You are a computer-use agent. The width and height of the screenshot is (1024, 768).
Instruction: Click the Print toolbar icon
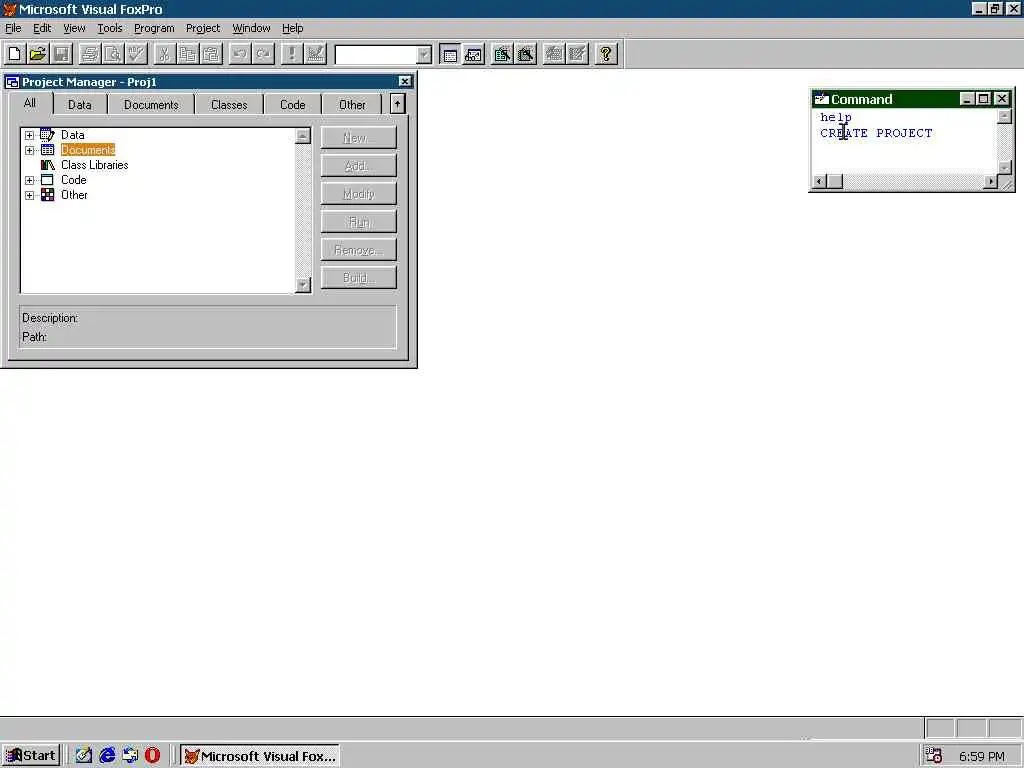click(89, 54)
